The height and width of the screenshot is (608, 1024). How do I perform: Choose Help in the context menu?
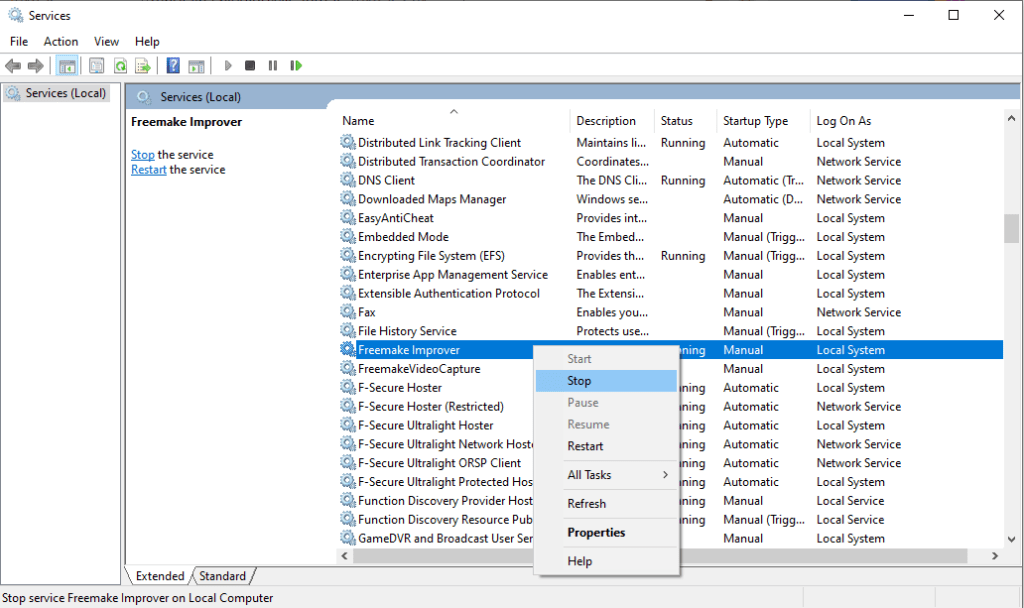606,561
